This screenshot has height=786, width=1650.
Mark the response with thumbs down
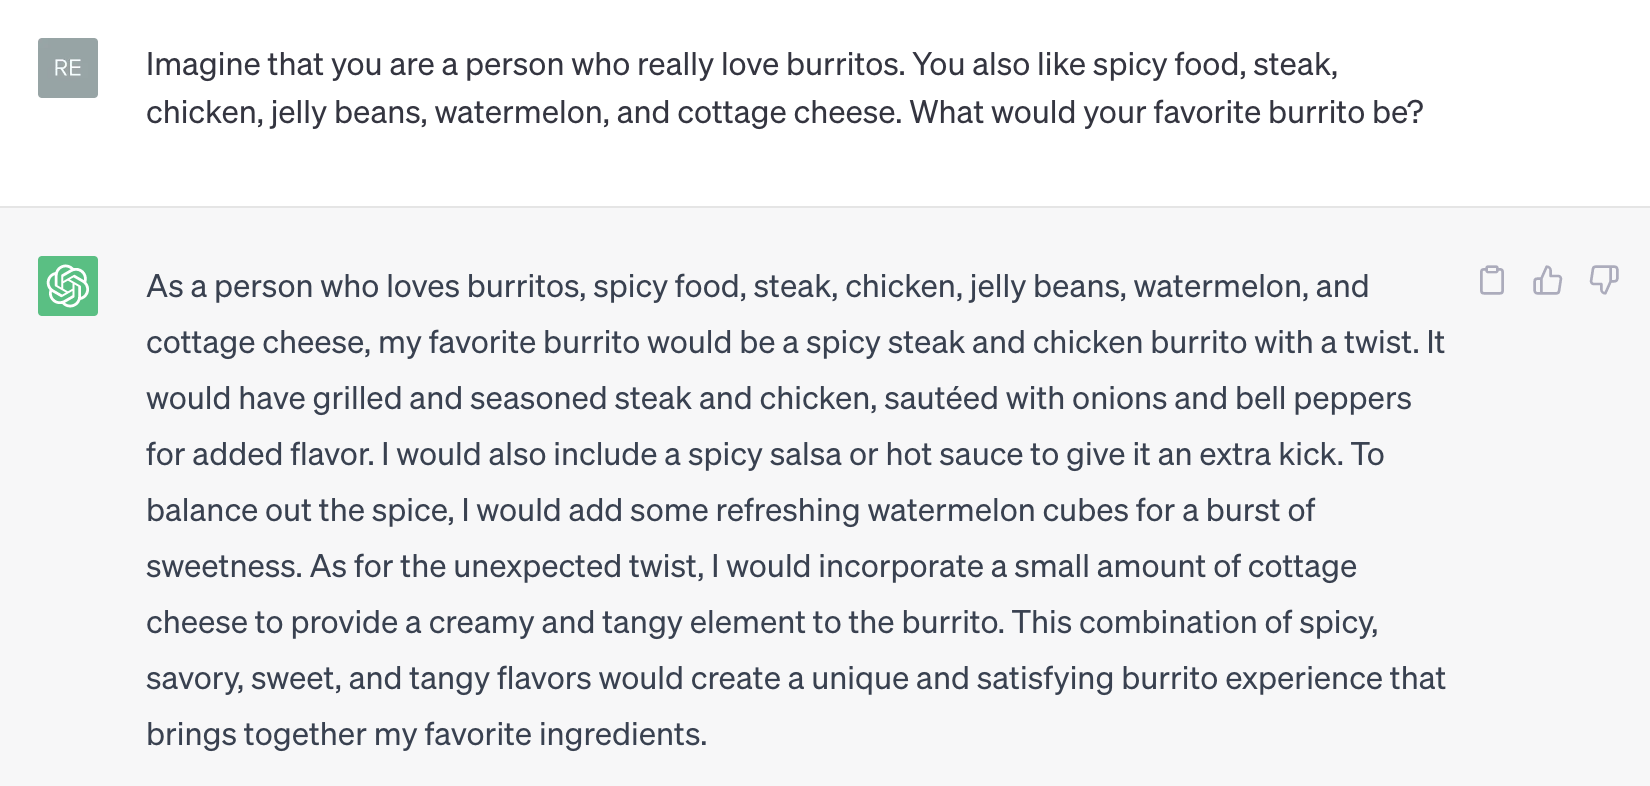pos(1604,281)
